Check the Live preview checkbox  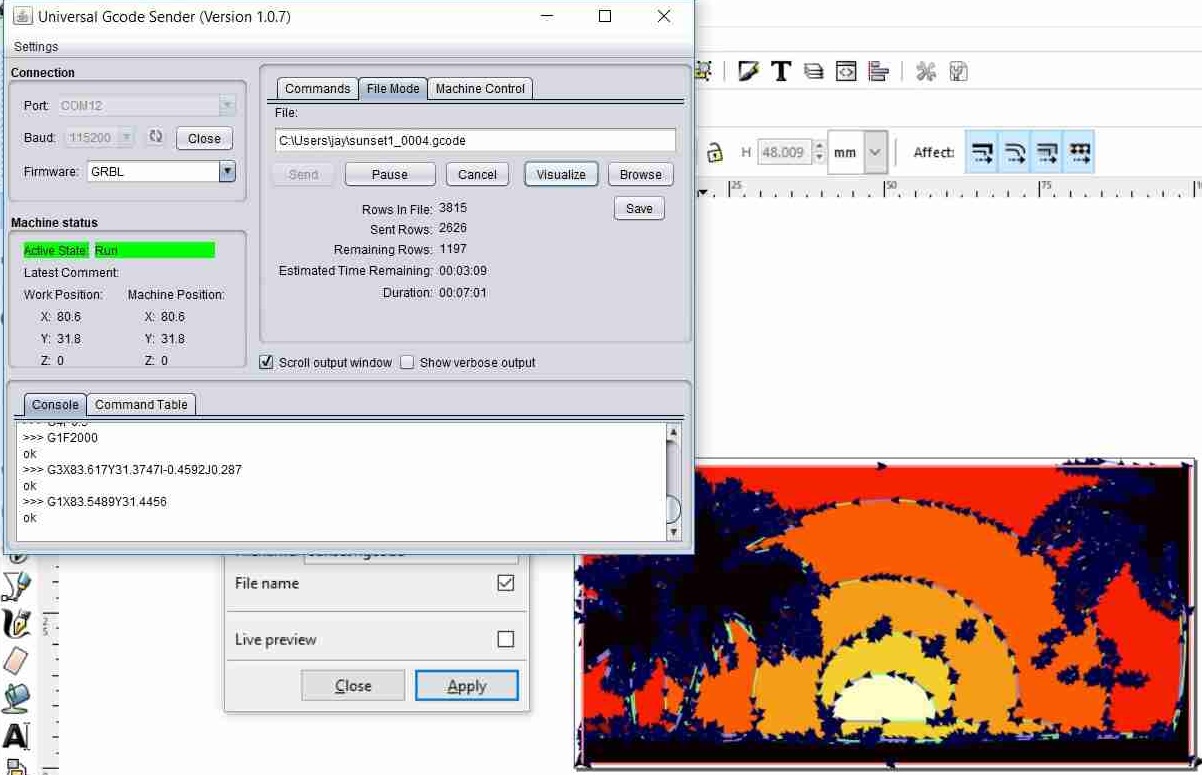point(506,639)
